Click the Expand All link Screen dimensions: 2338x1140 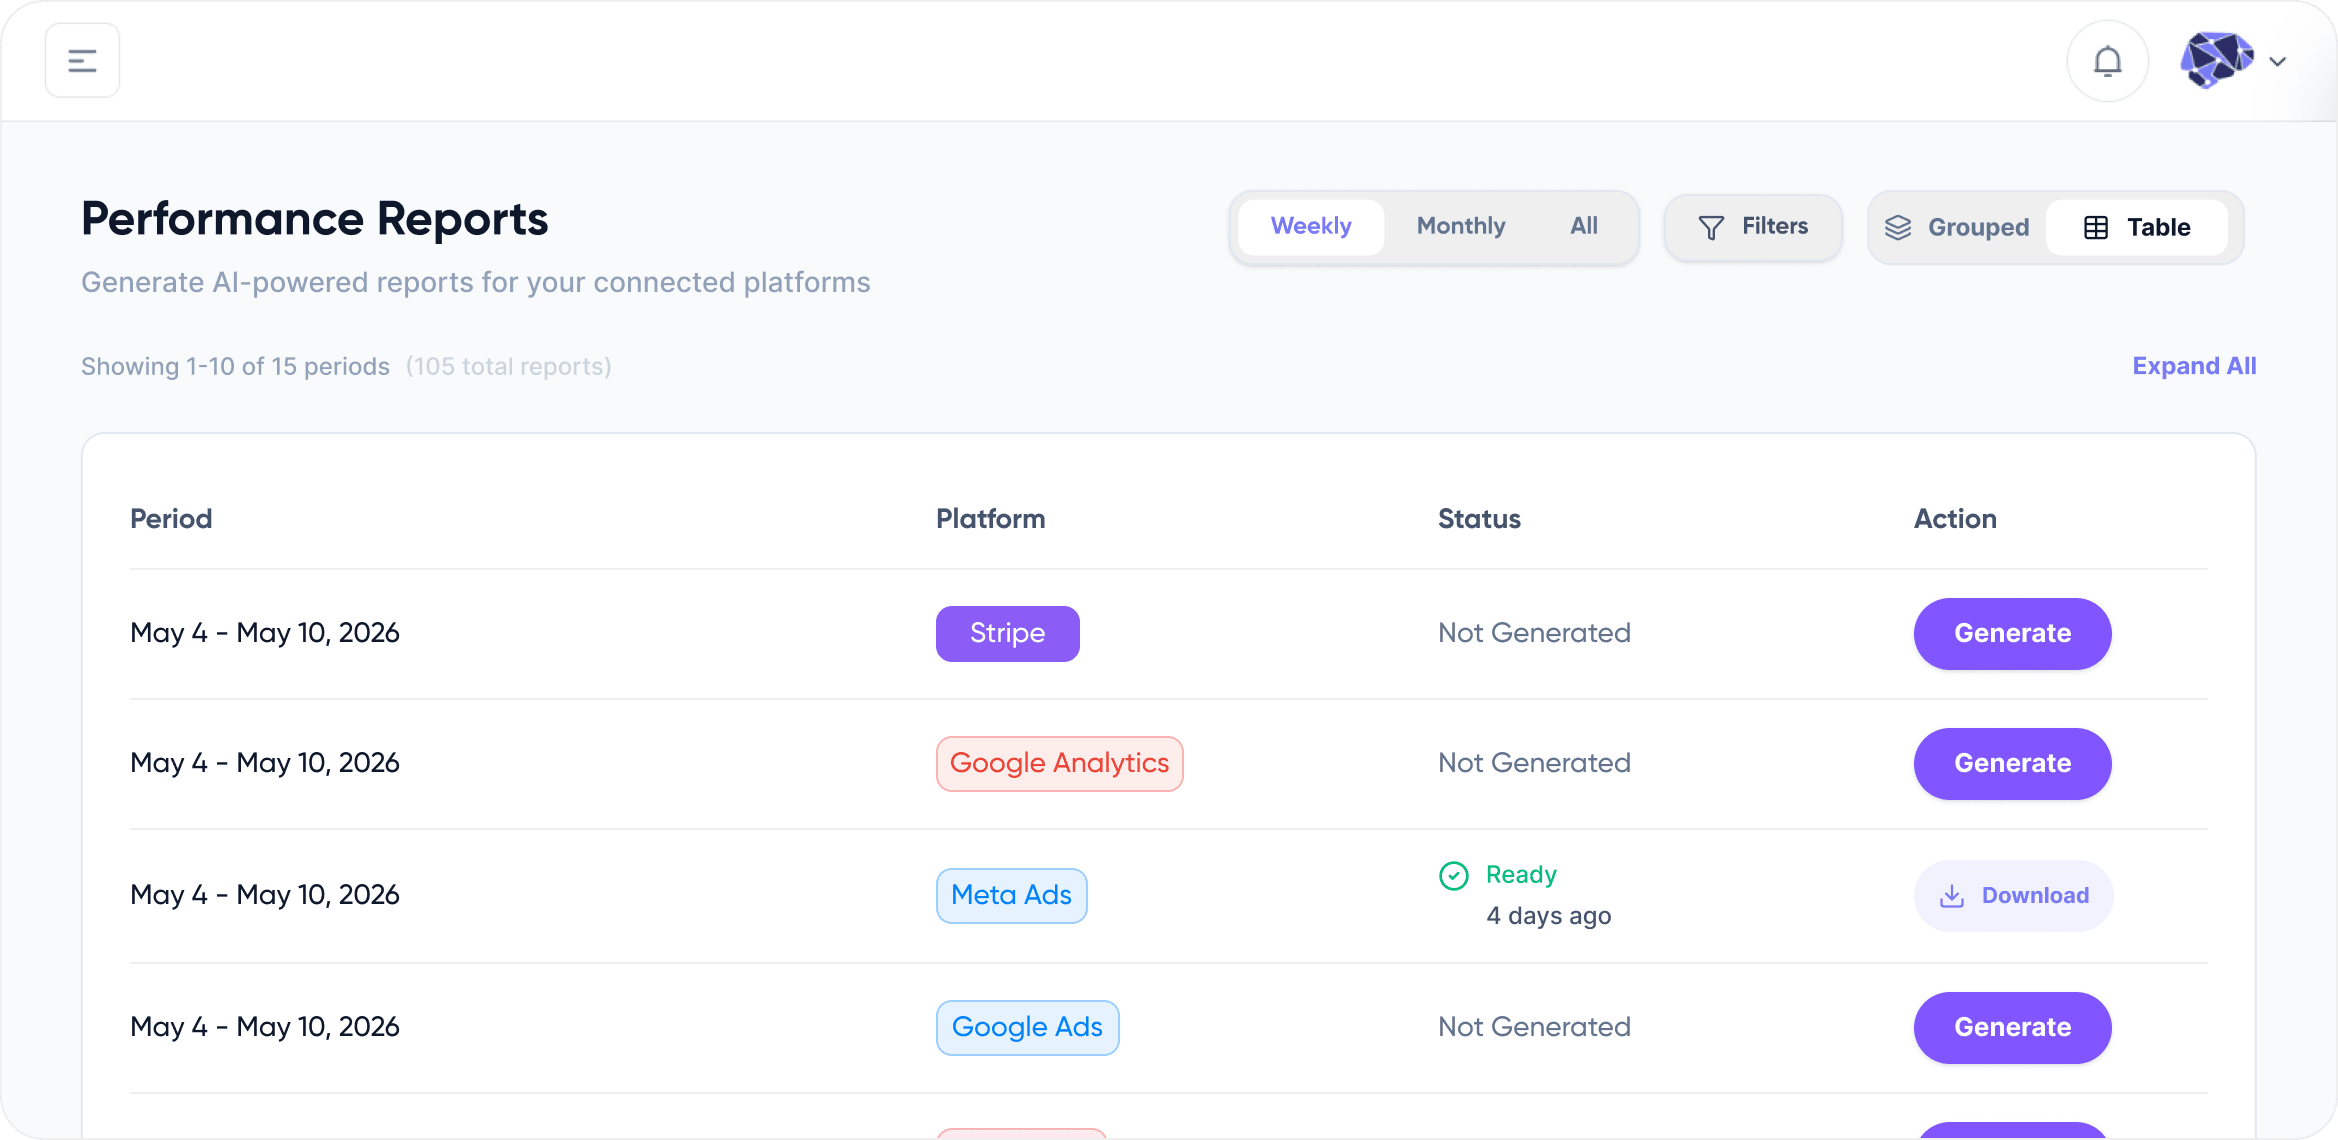(2194, 366)
